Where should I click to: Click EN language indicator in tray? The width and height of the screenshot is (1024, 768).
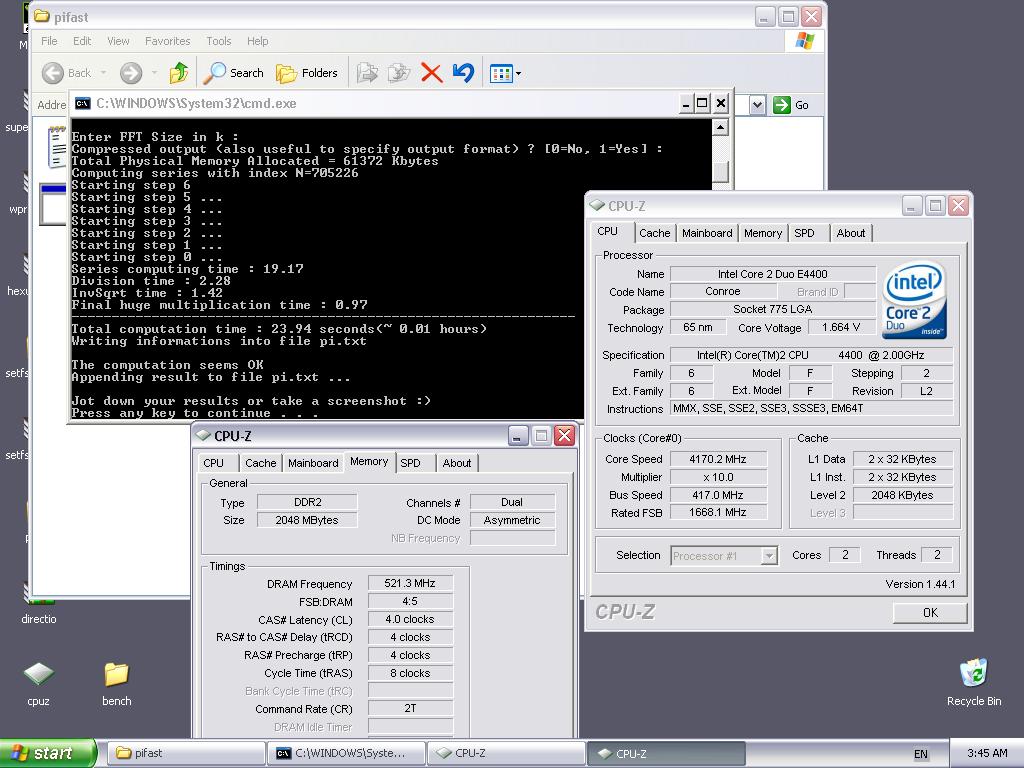coord(920,754)
